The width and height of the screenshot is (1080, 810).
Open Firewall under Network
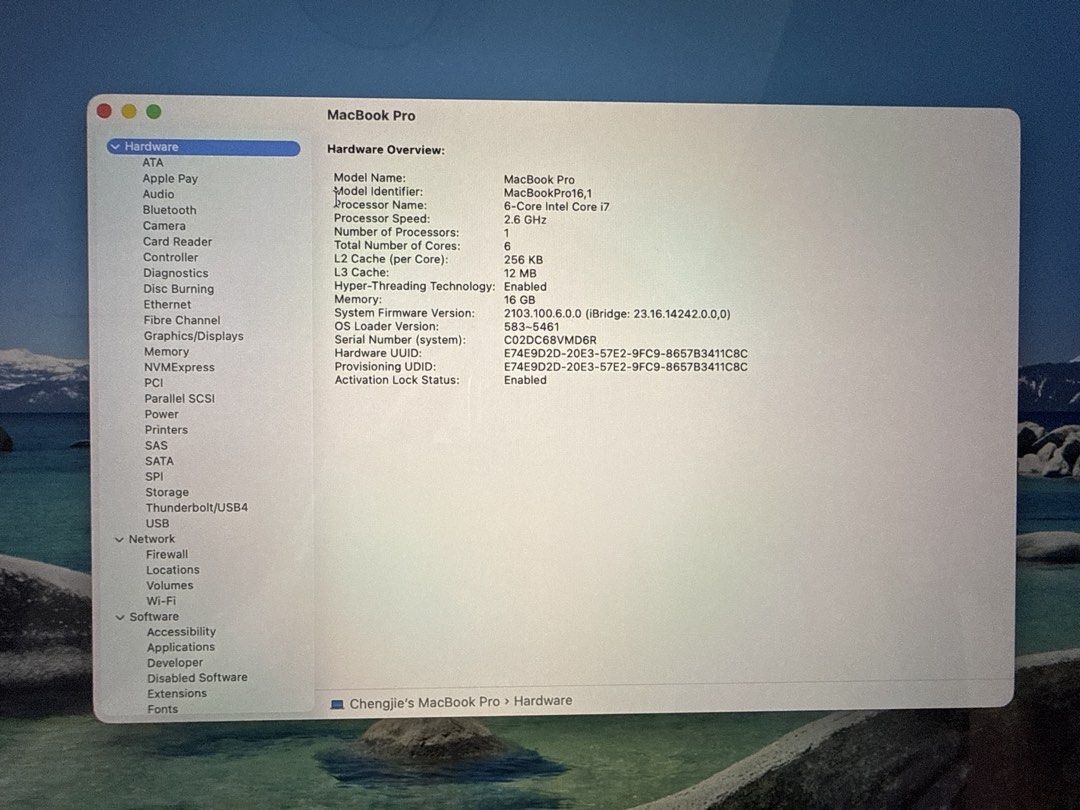tap(167, 554)
